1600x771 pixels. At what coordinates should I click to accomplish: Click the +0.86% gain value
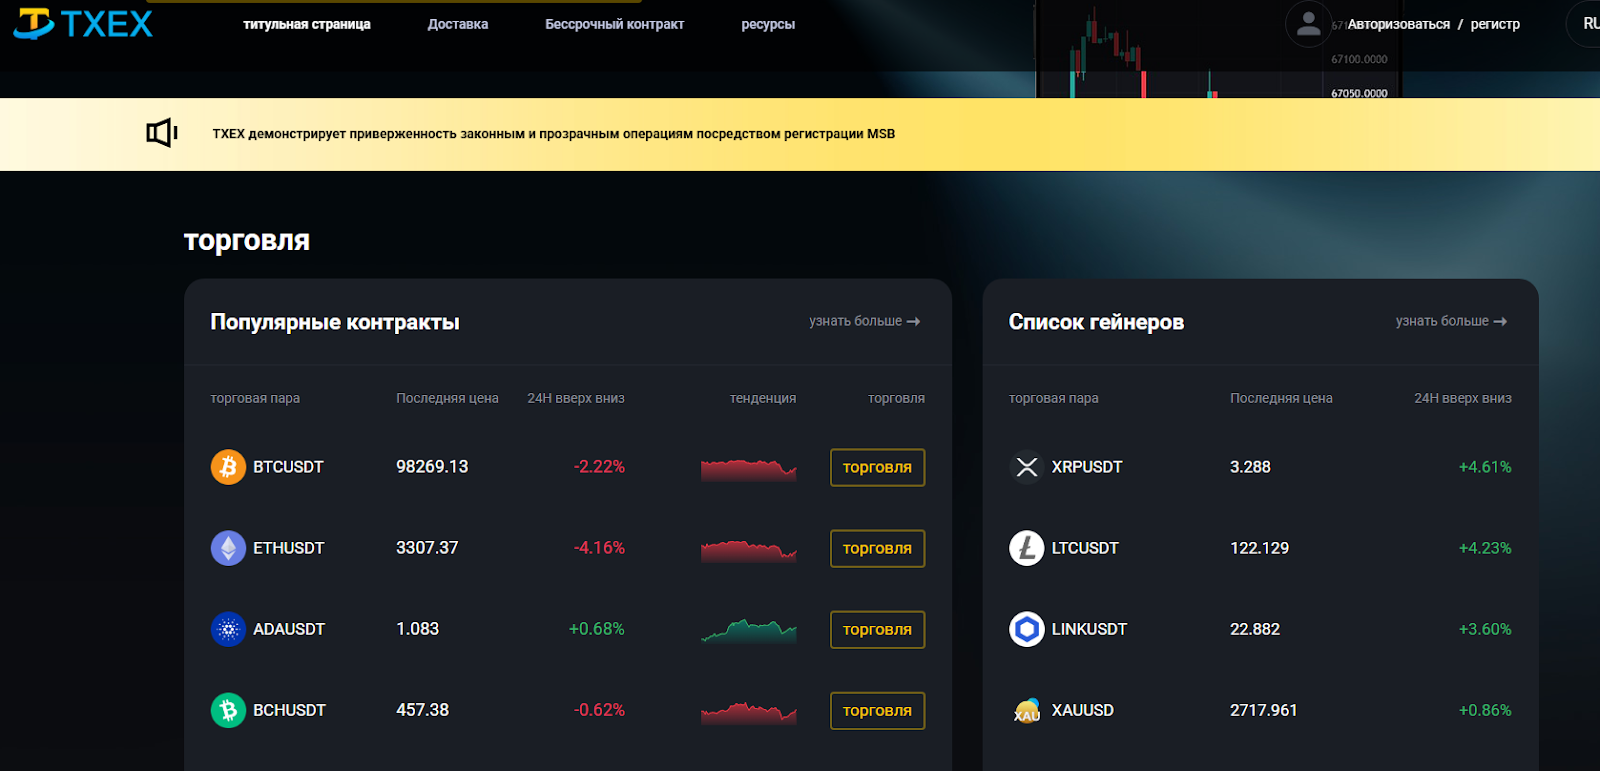1485,710
